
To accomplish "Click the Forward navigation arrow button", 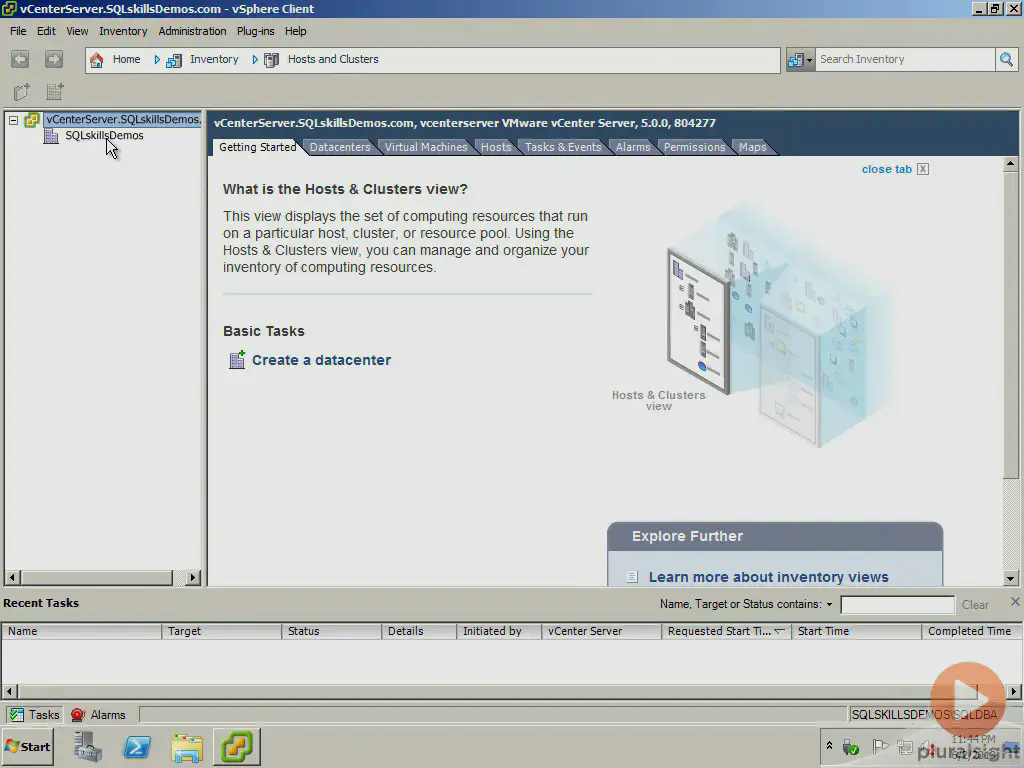I will [x=54, y=59].
